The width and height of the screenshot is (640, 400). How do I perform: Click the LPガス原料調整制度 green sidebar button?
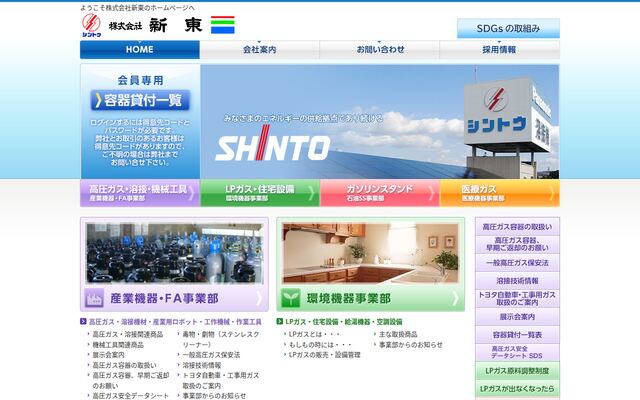click(517, 371)
